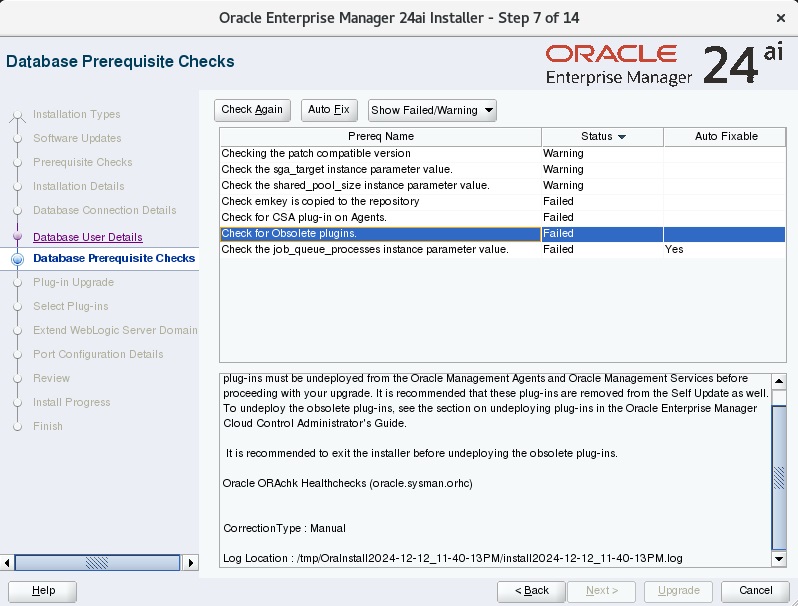798x606 pixels.
Task: Cancel the installer
Action: pyautogui.click(x=756, y=591)
